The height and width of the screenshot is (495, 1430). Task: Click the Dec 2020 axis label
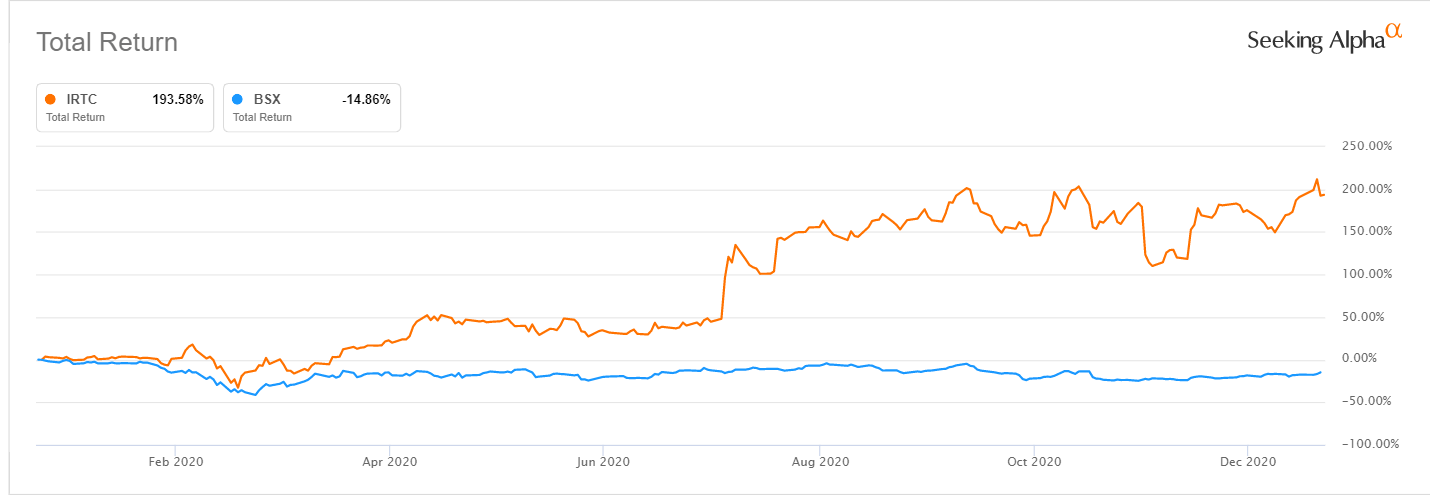pos(1248,462)
